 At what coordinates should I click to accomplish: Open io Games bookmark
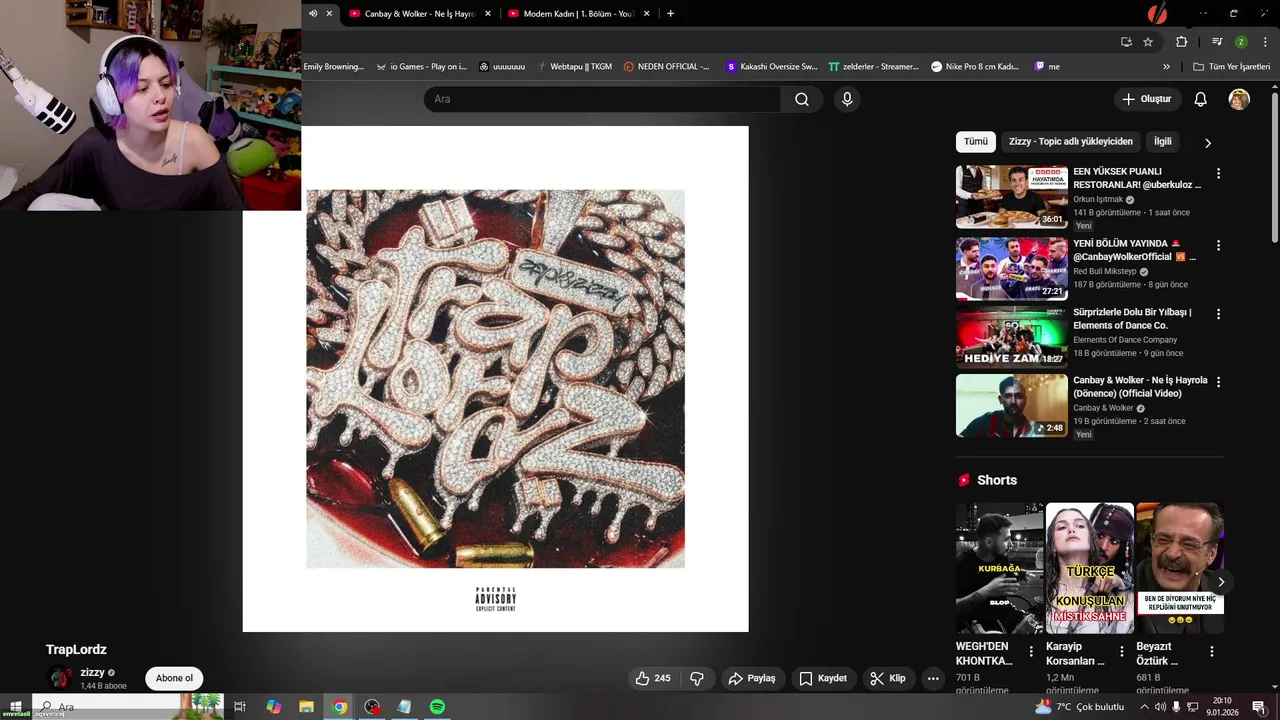(421, 67)
